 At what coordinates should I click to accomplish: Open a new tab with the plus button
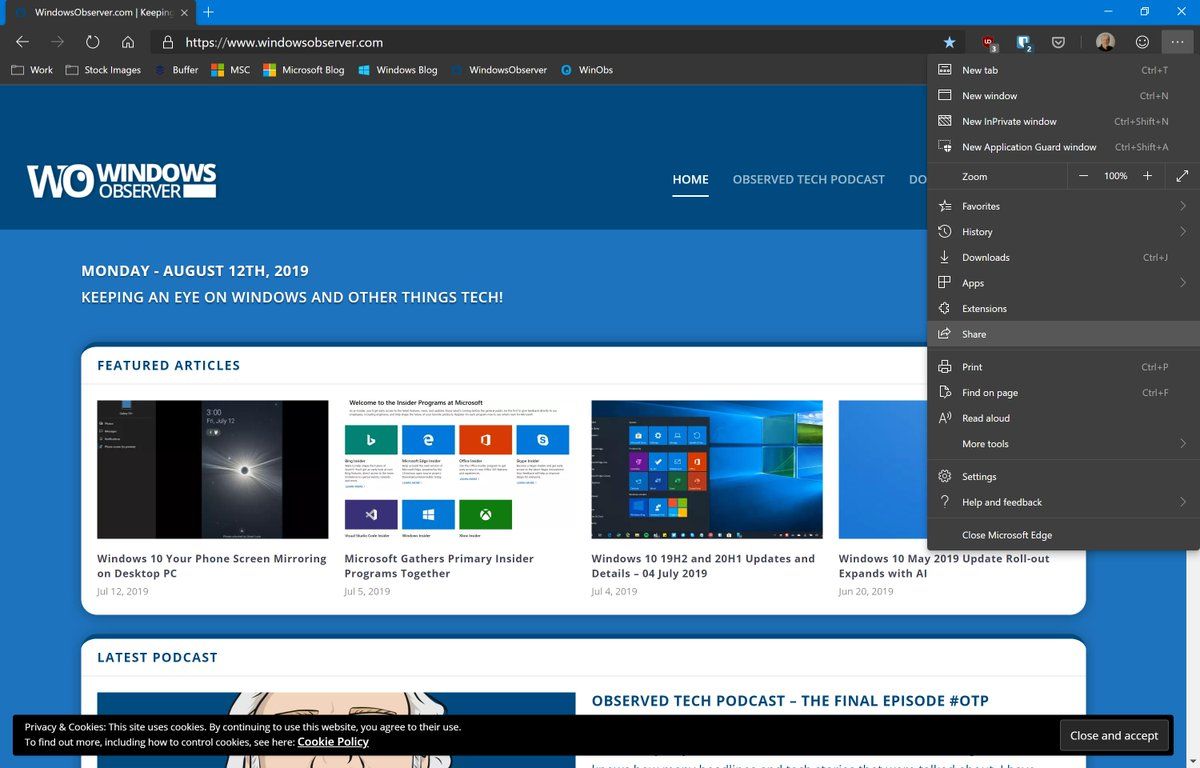208,12
